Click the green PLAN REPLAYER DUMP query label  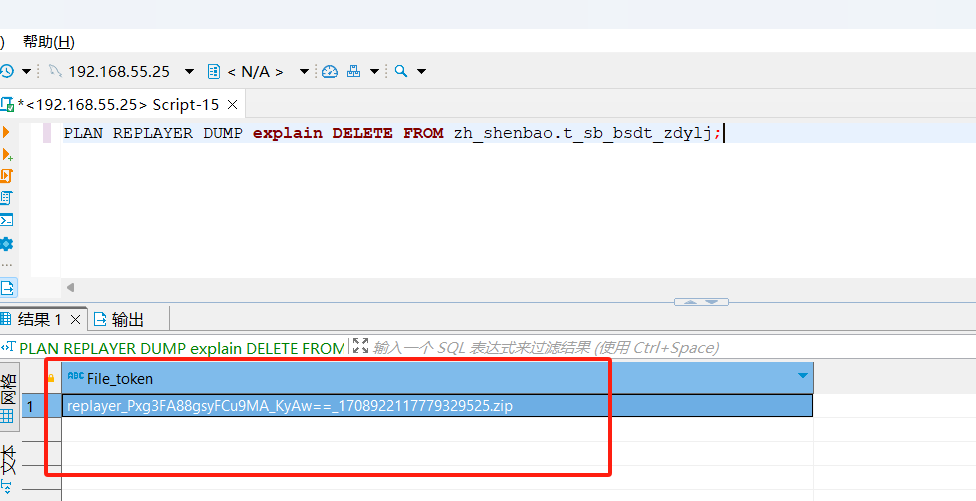click(182, 348)
